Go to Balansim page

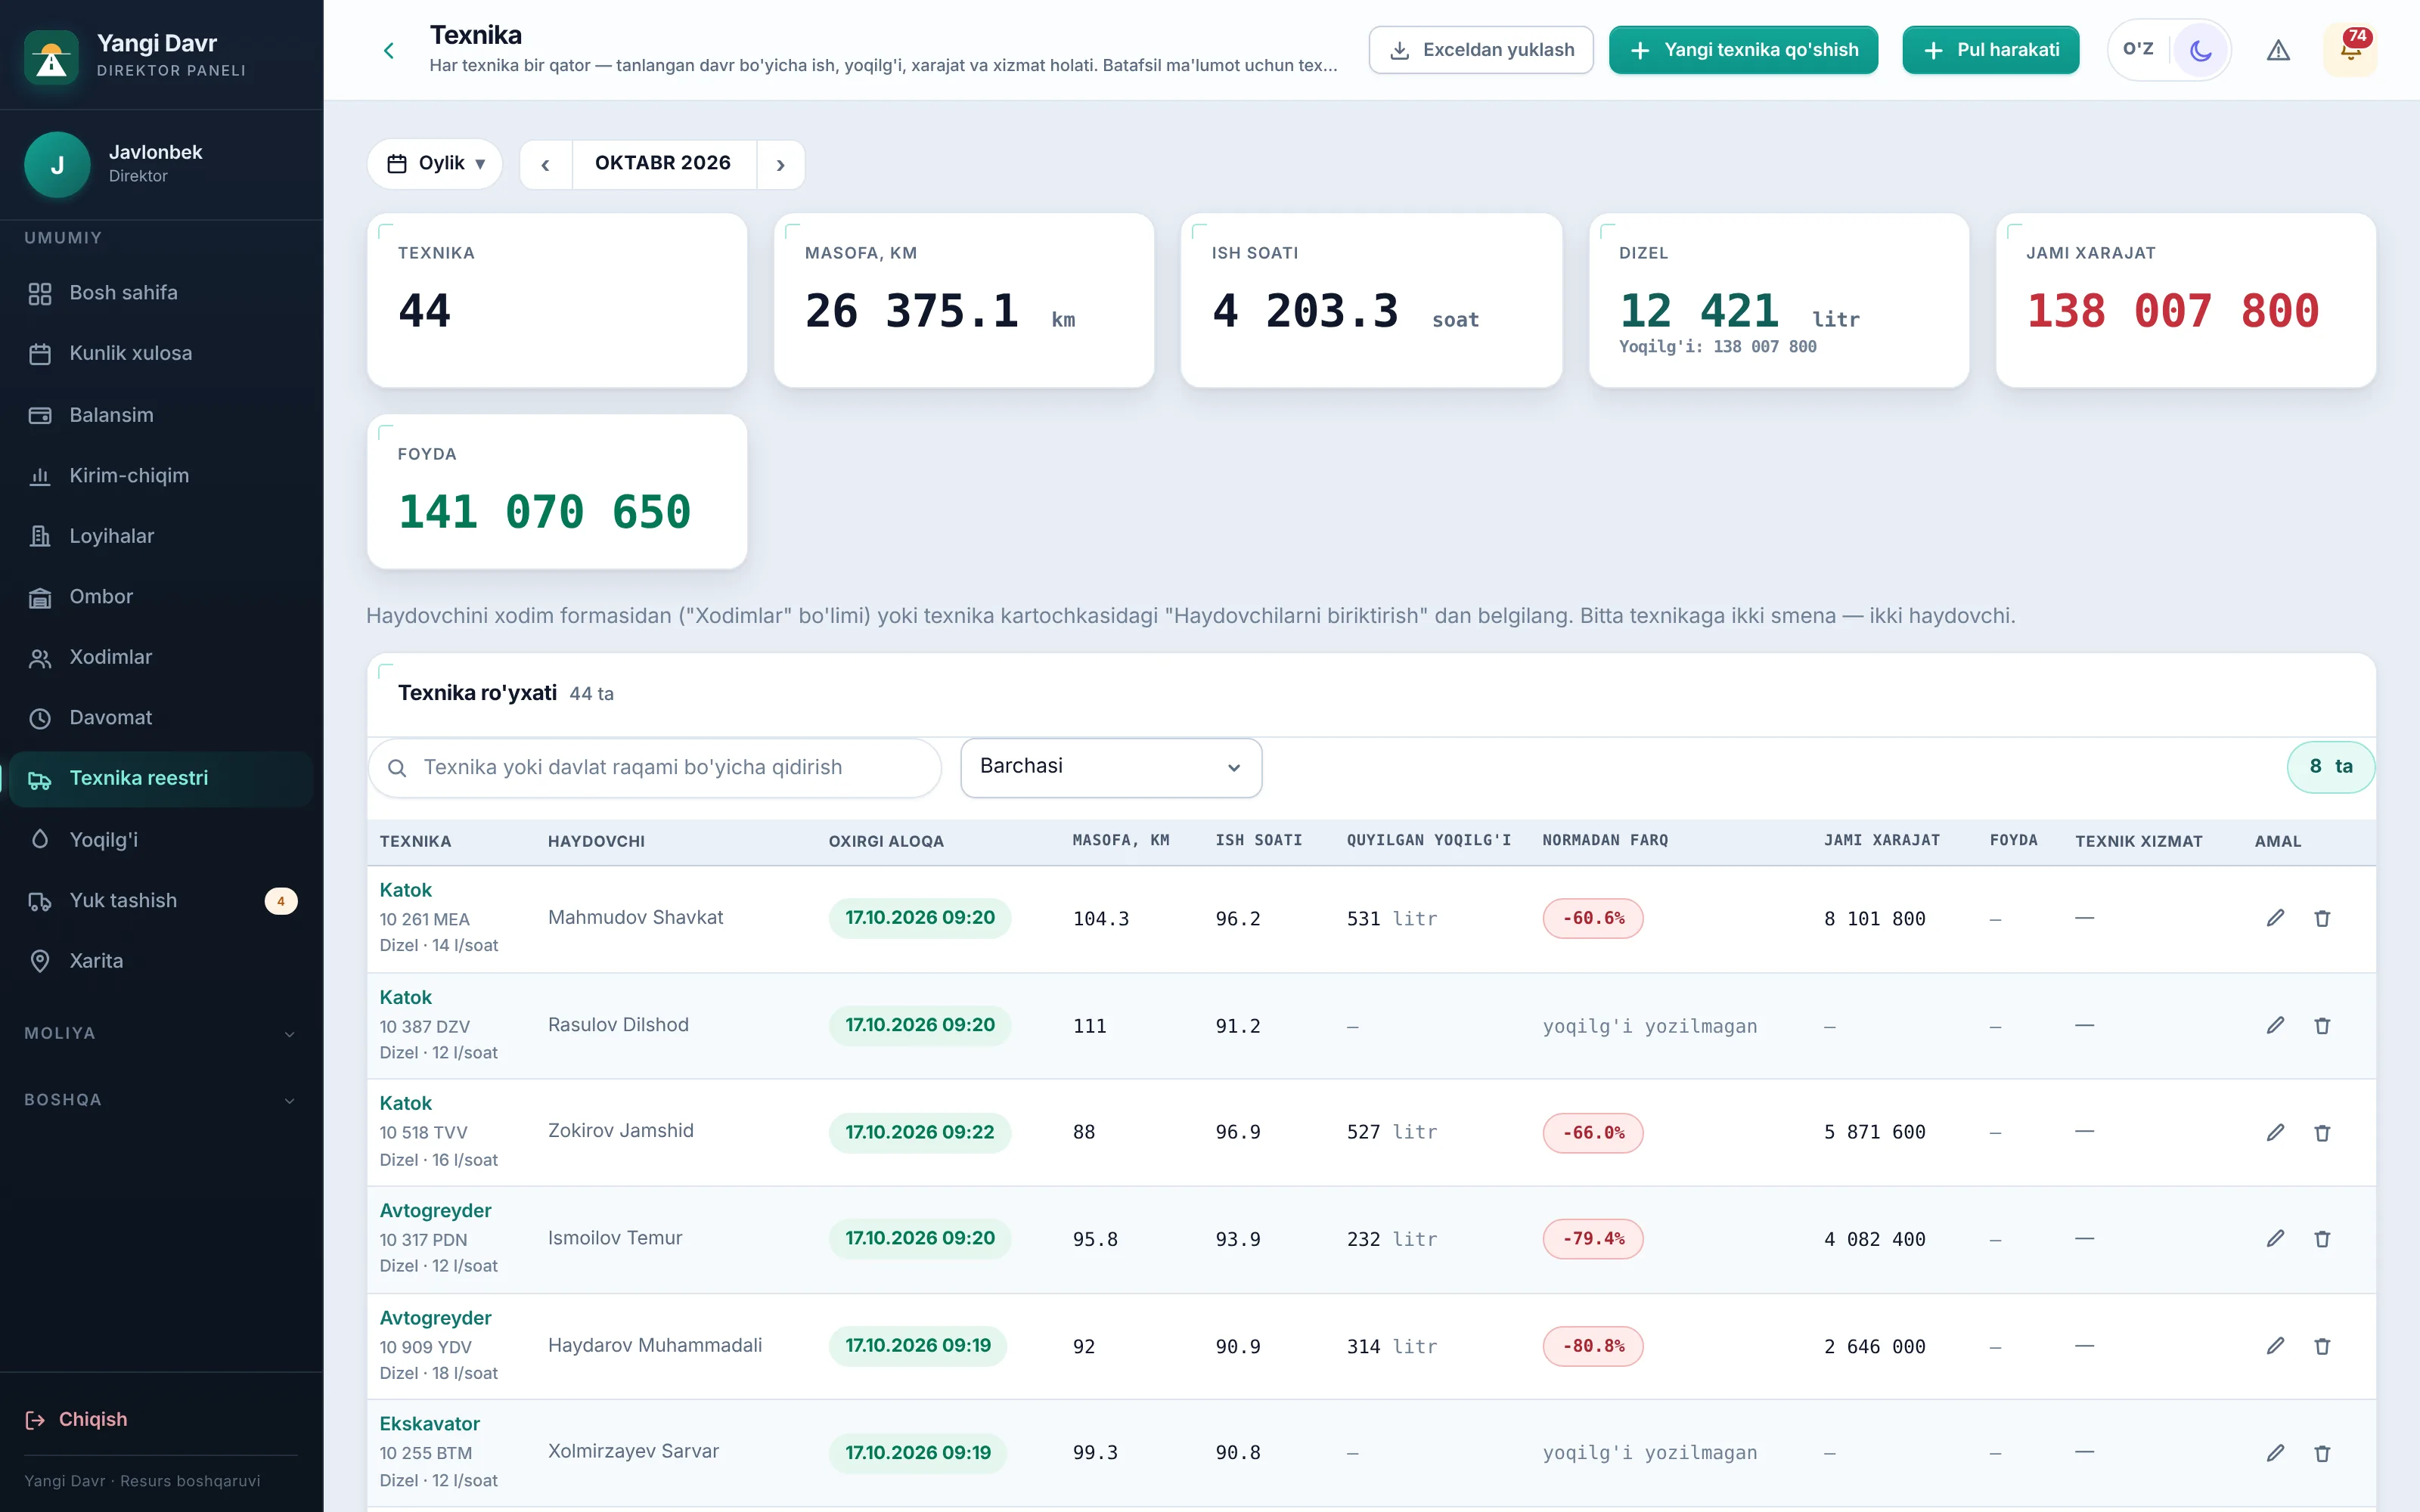click(x=160, y=415)
